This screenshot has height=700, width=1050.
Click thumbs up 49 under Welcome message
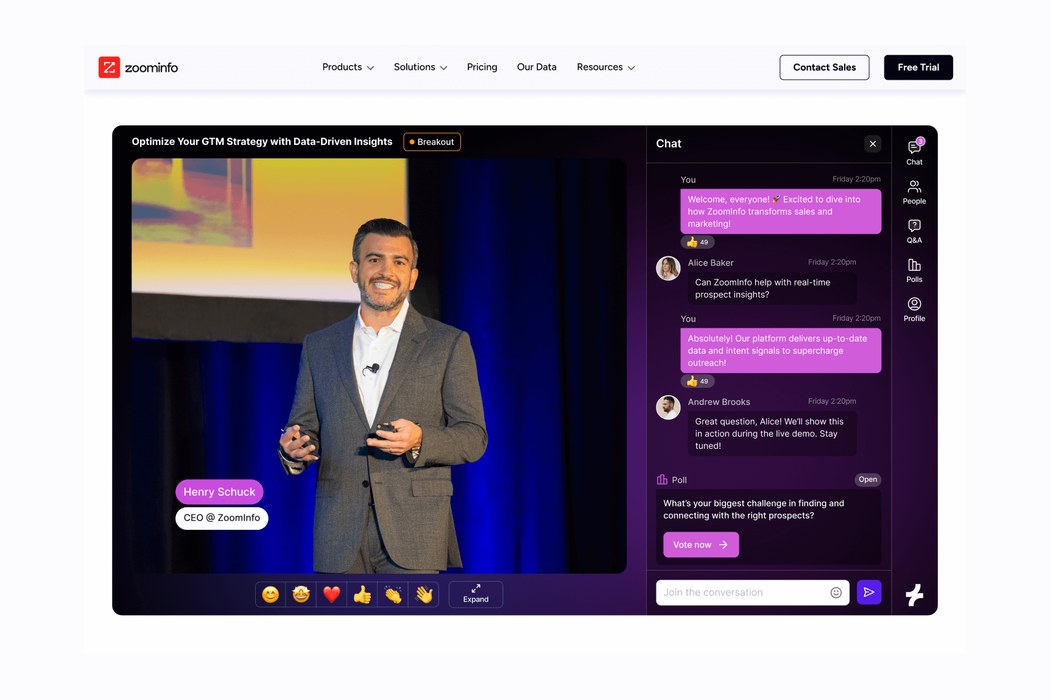coord(697,242)
